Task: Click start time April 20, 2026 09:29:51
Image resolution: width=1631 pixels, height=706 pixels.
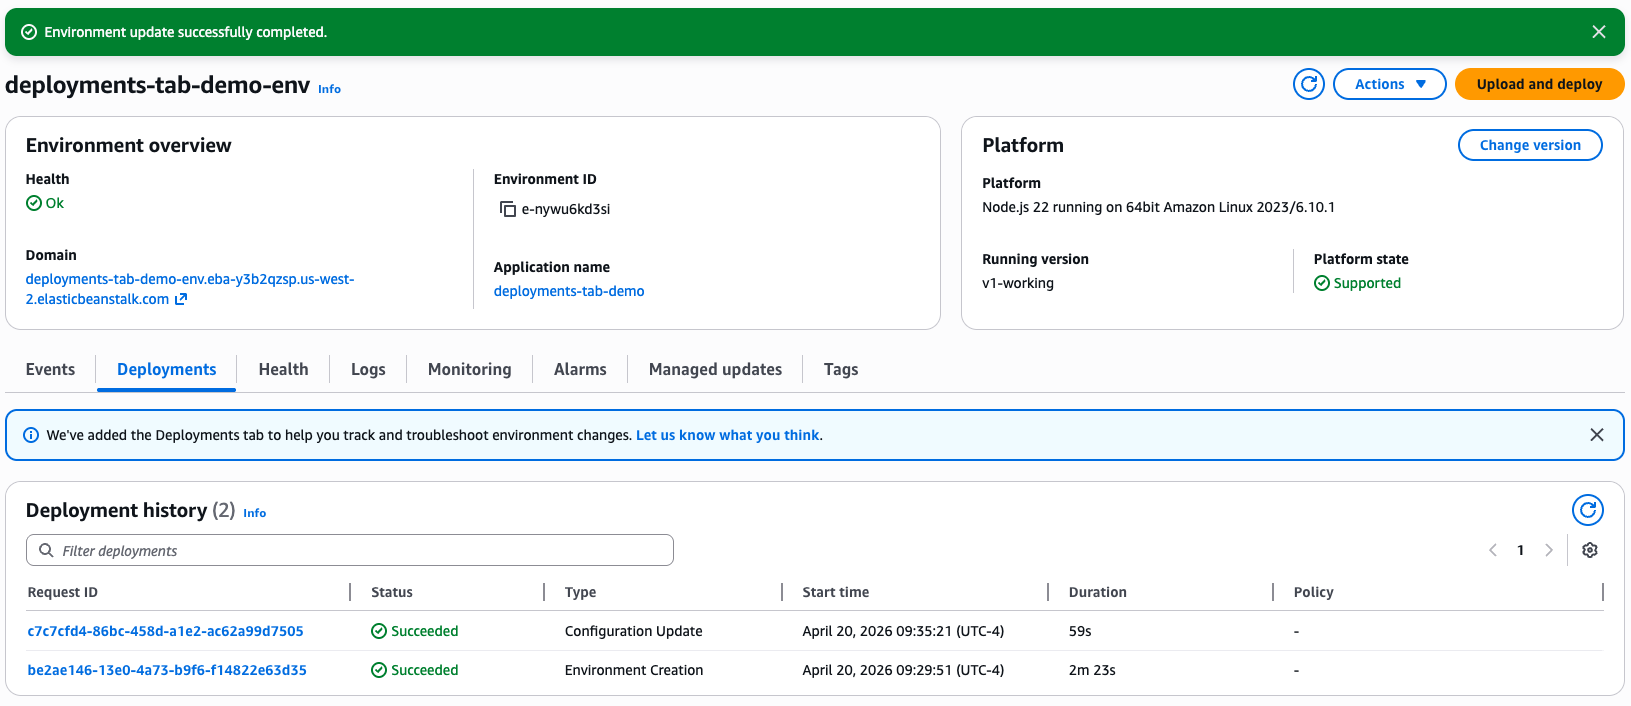Action: (x=904, y=670)
